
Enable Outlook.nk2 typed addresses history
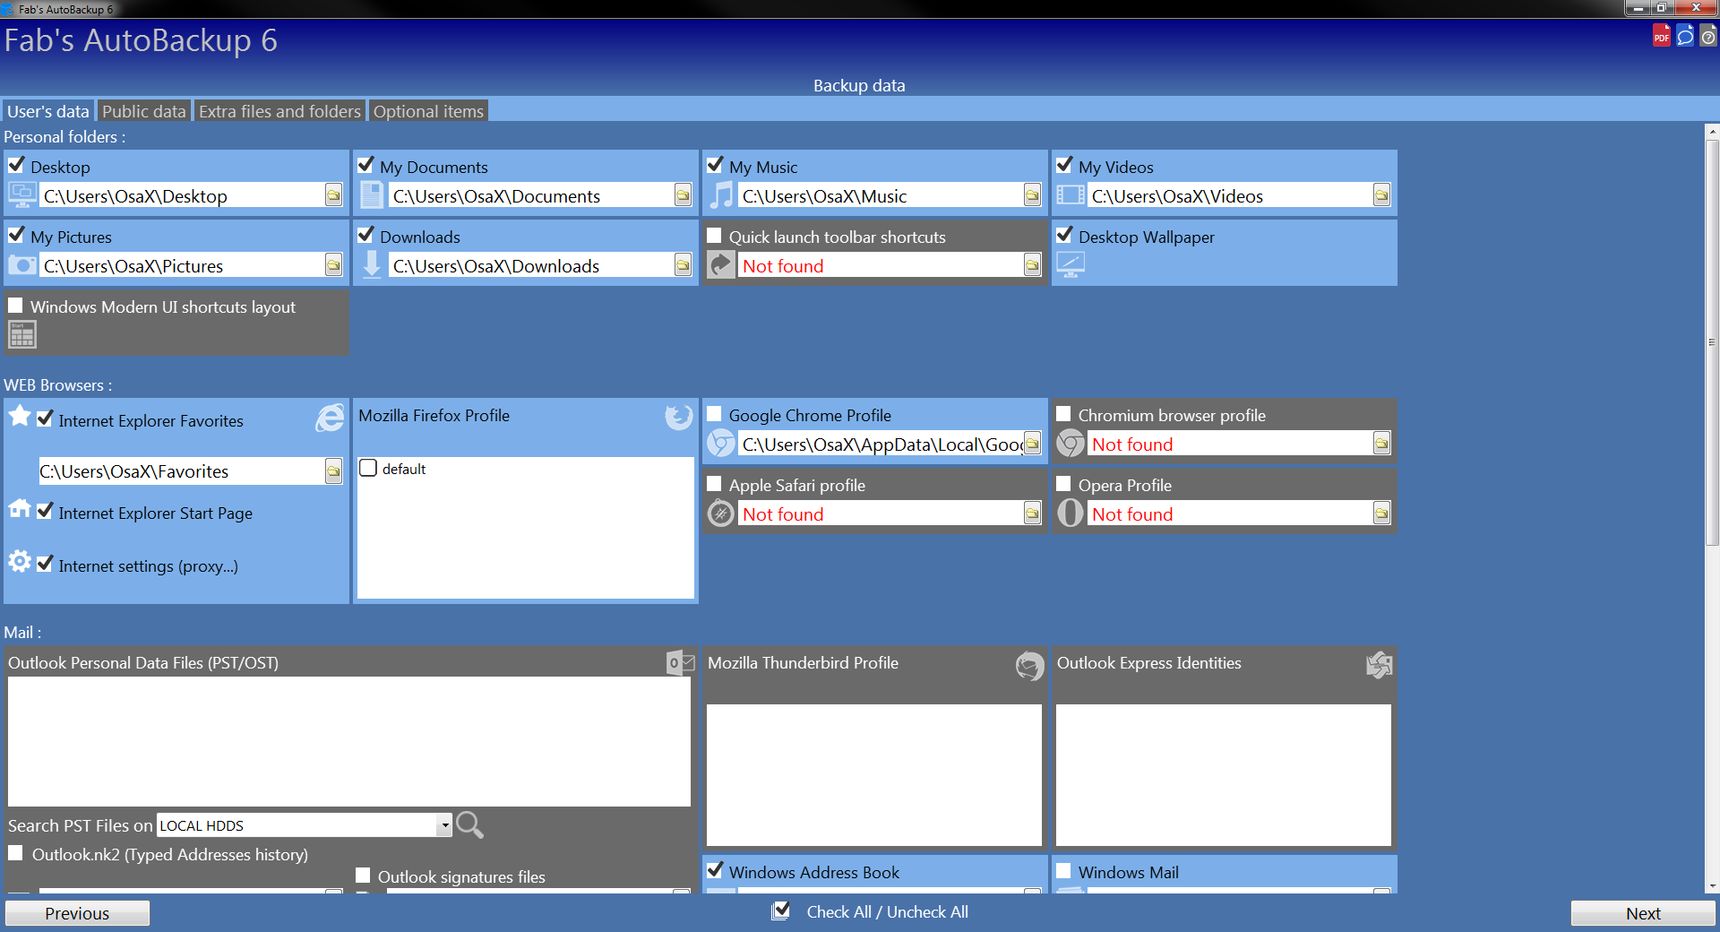pyautogui.click(x=15, y=853)
